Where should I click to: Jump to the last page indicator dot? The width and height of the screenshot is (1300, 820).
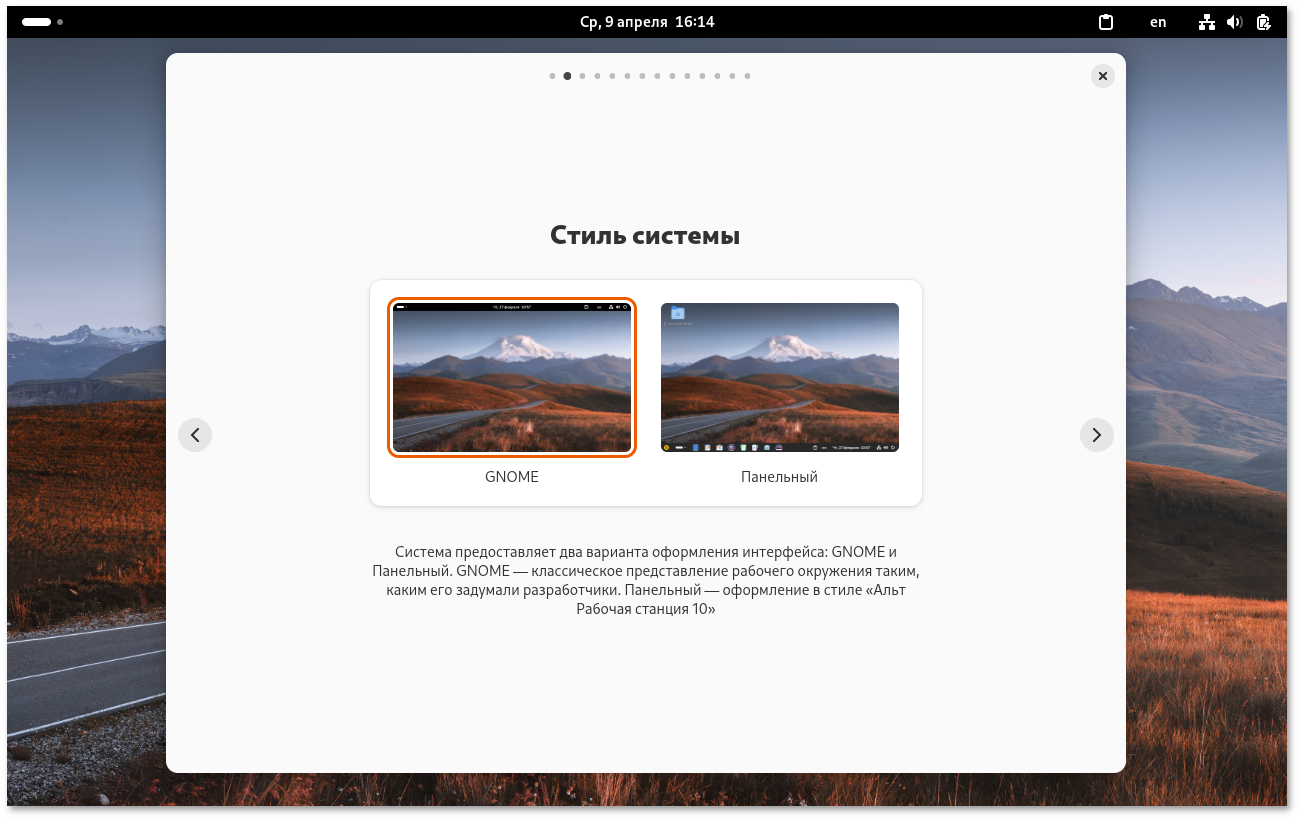coord(747,75)
